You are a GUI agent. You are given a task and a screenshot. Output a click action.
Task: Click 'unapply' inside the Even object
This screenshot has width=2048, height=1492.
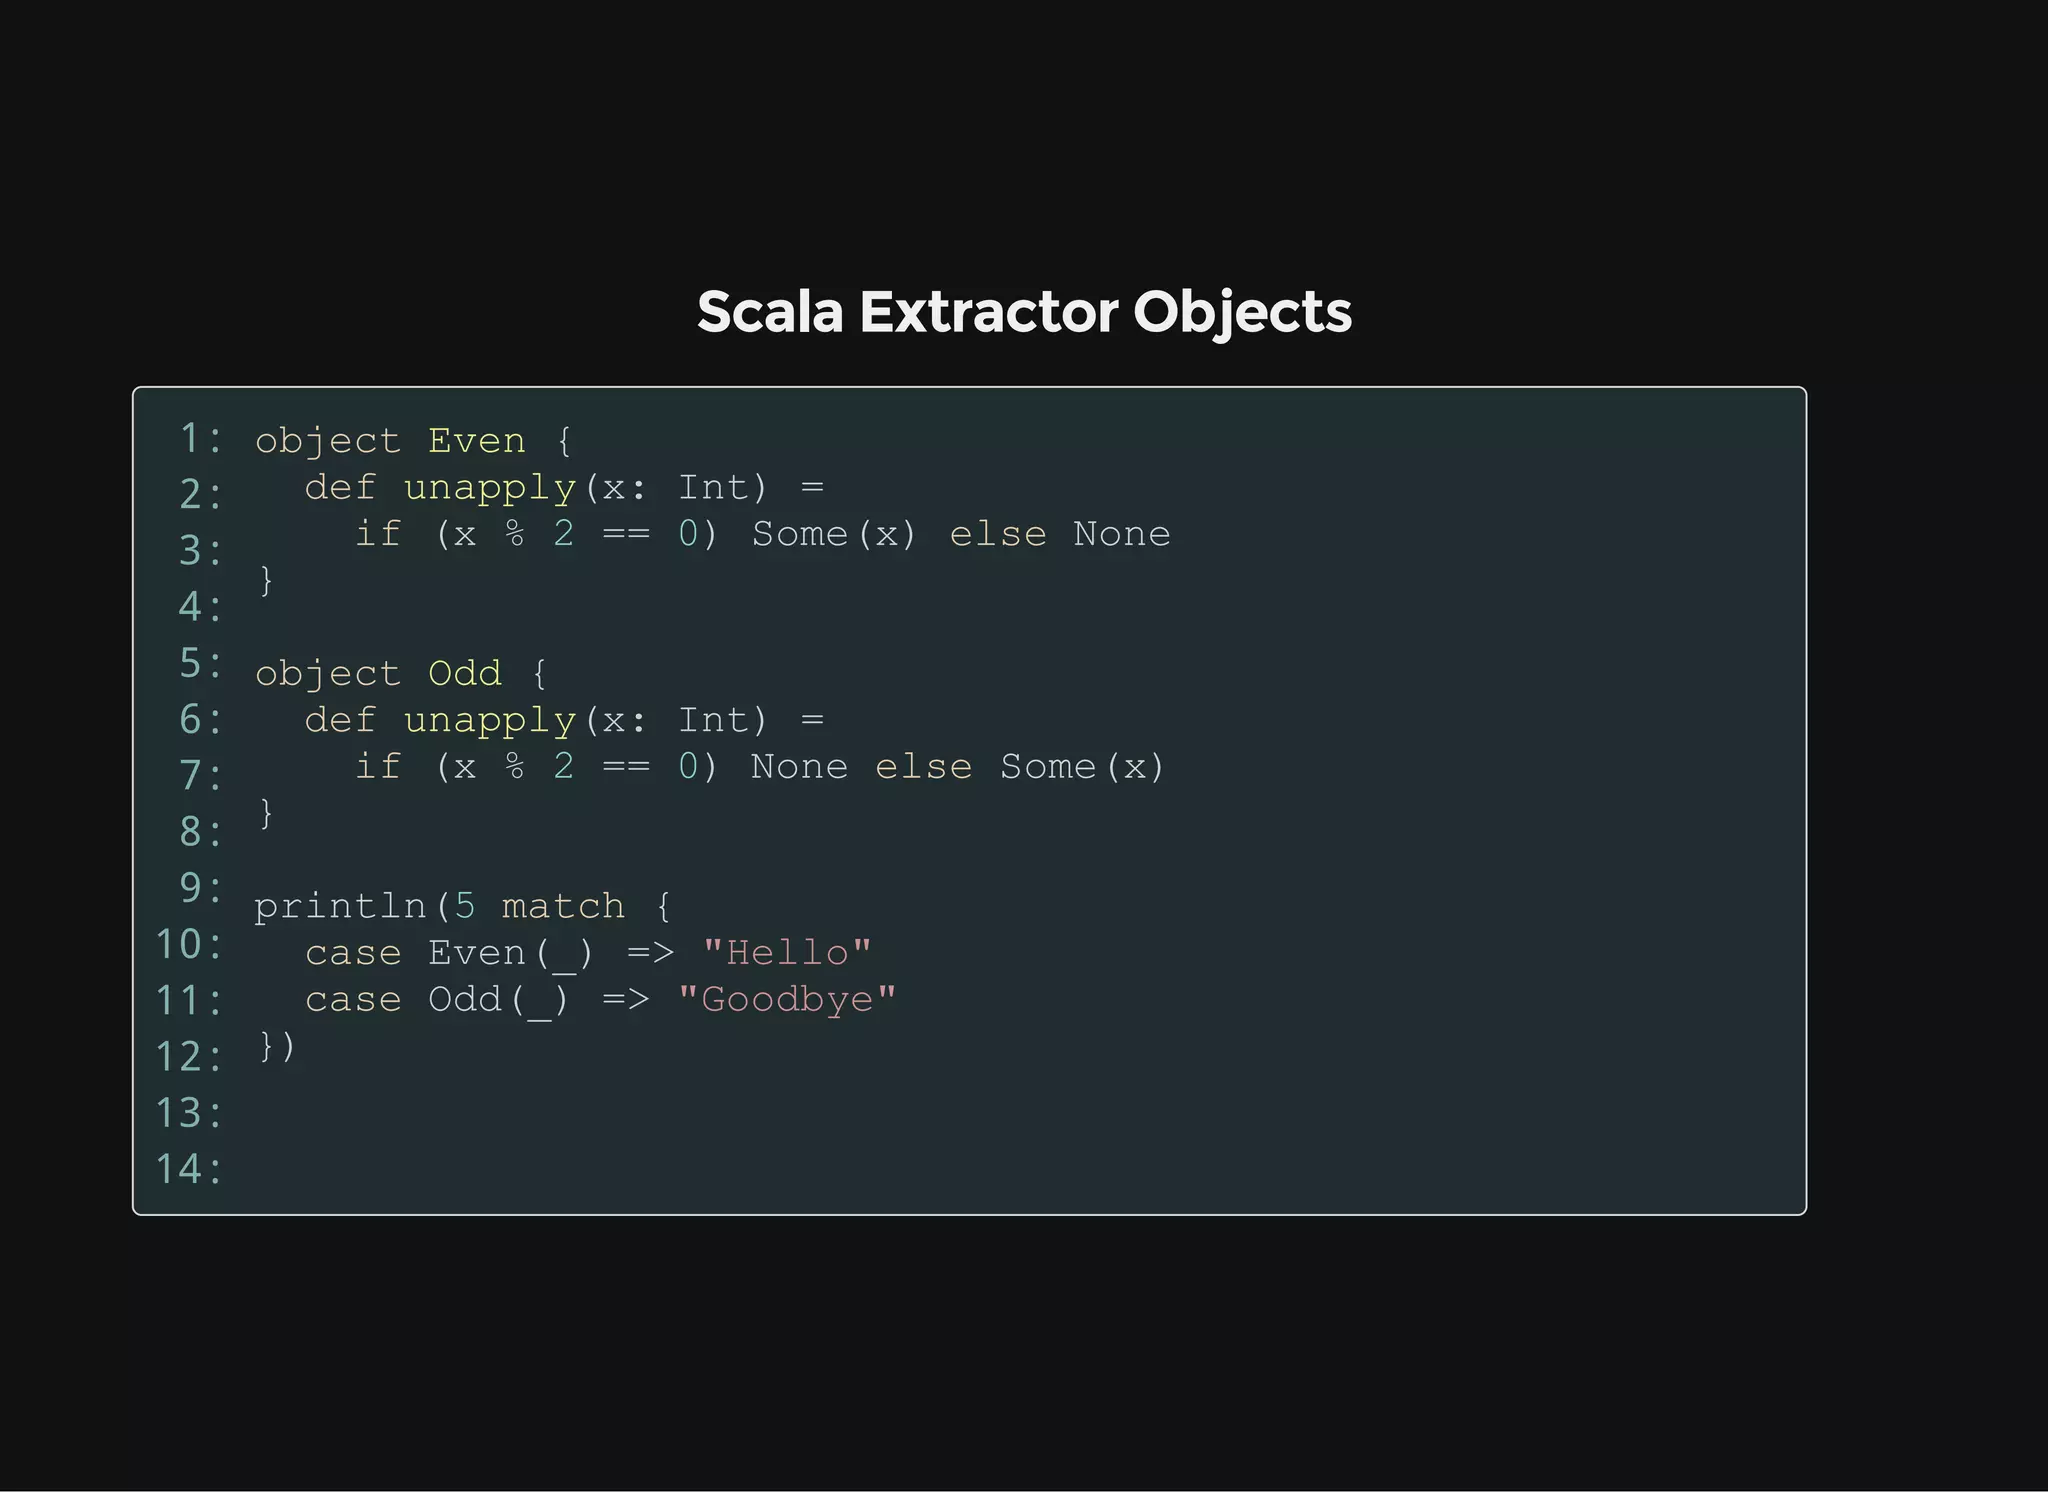click(490, 489)
